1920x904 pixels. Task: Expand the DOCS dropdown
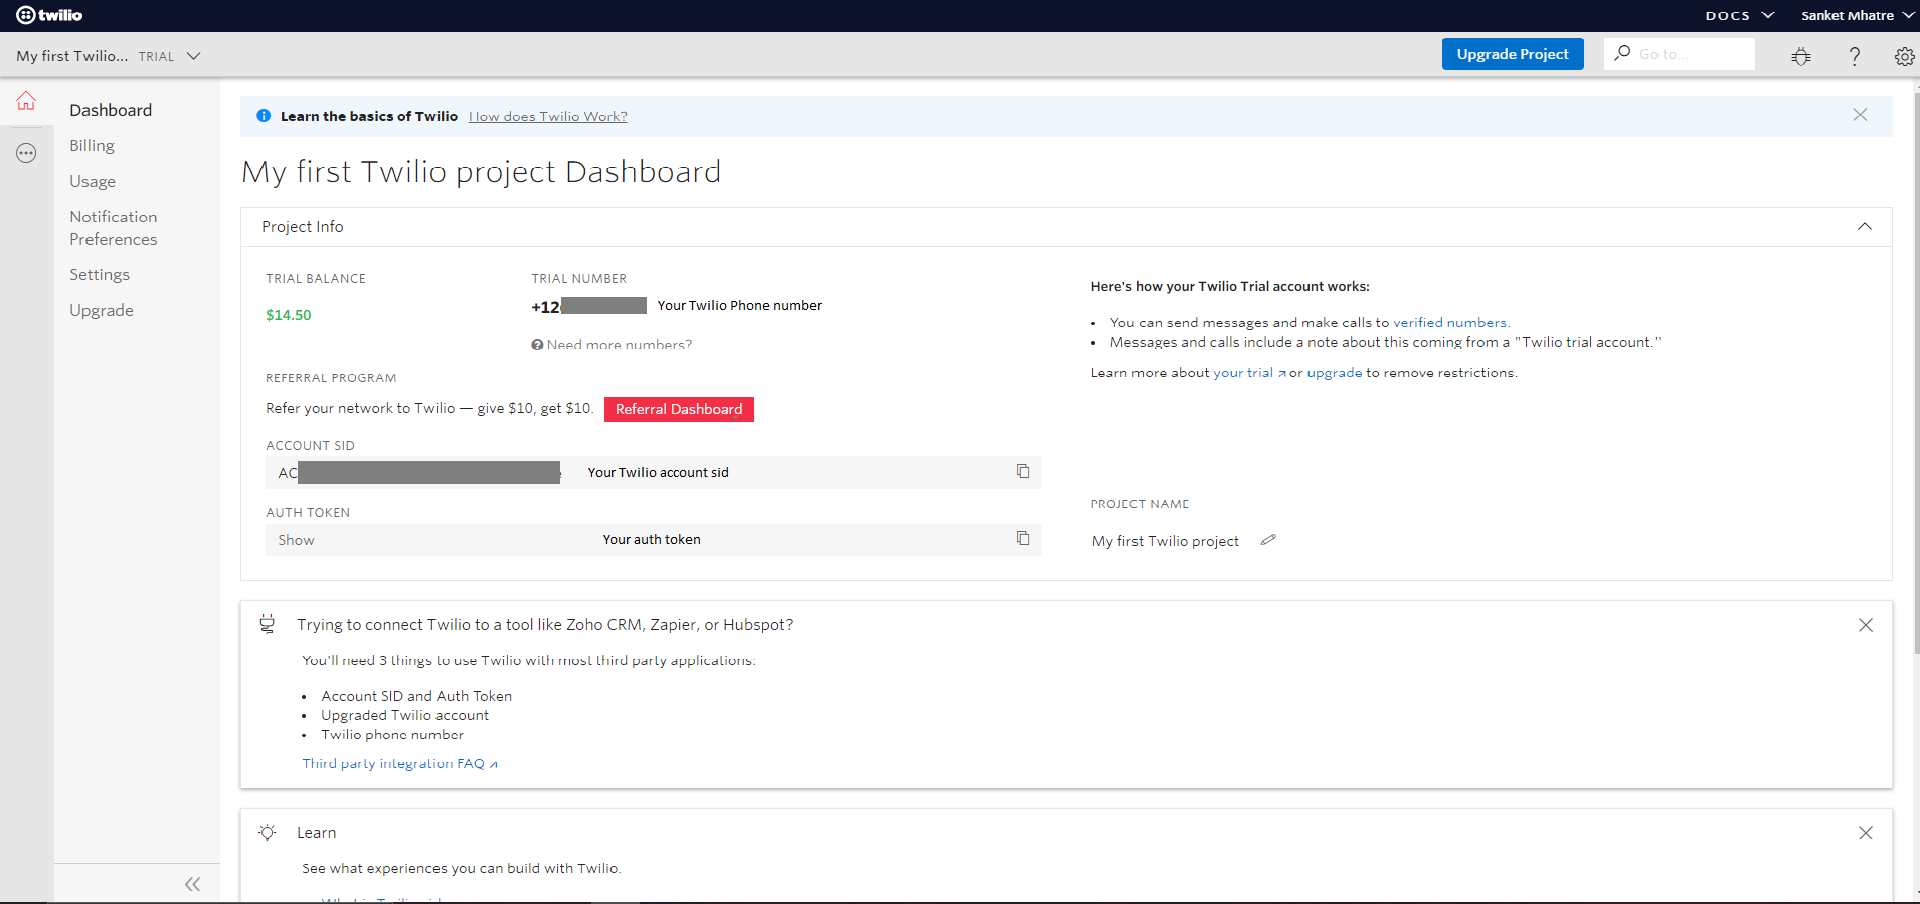coord(1740,15)
